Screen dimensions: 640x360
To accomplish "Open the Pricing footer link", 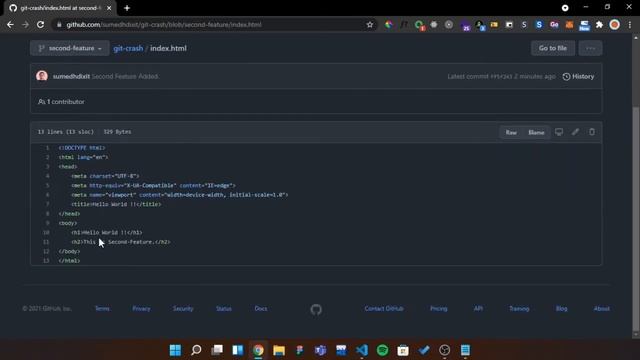I will [x=439, y=309].
